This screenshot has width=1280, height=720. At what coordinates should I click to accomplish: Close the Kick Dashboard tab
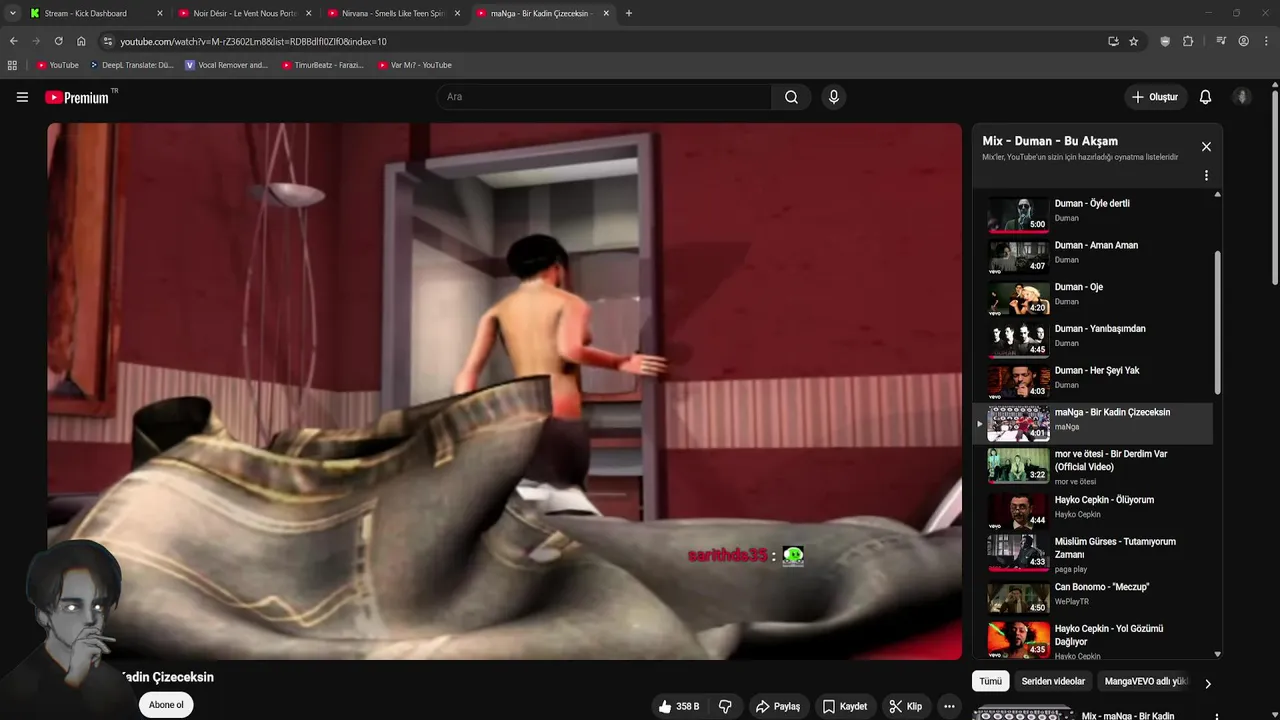pos(159,13)
